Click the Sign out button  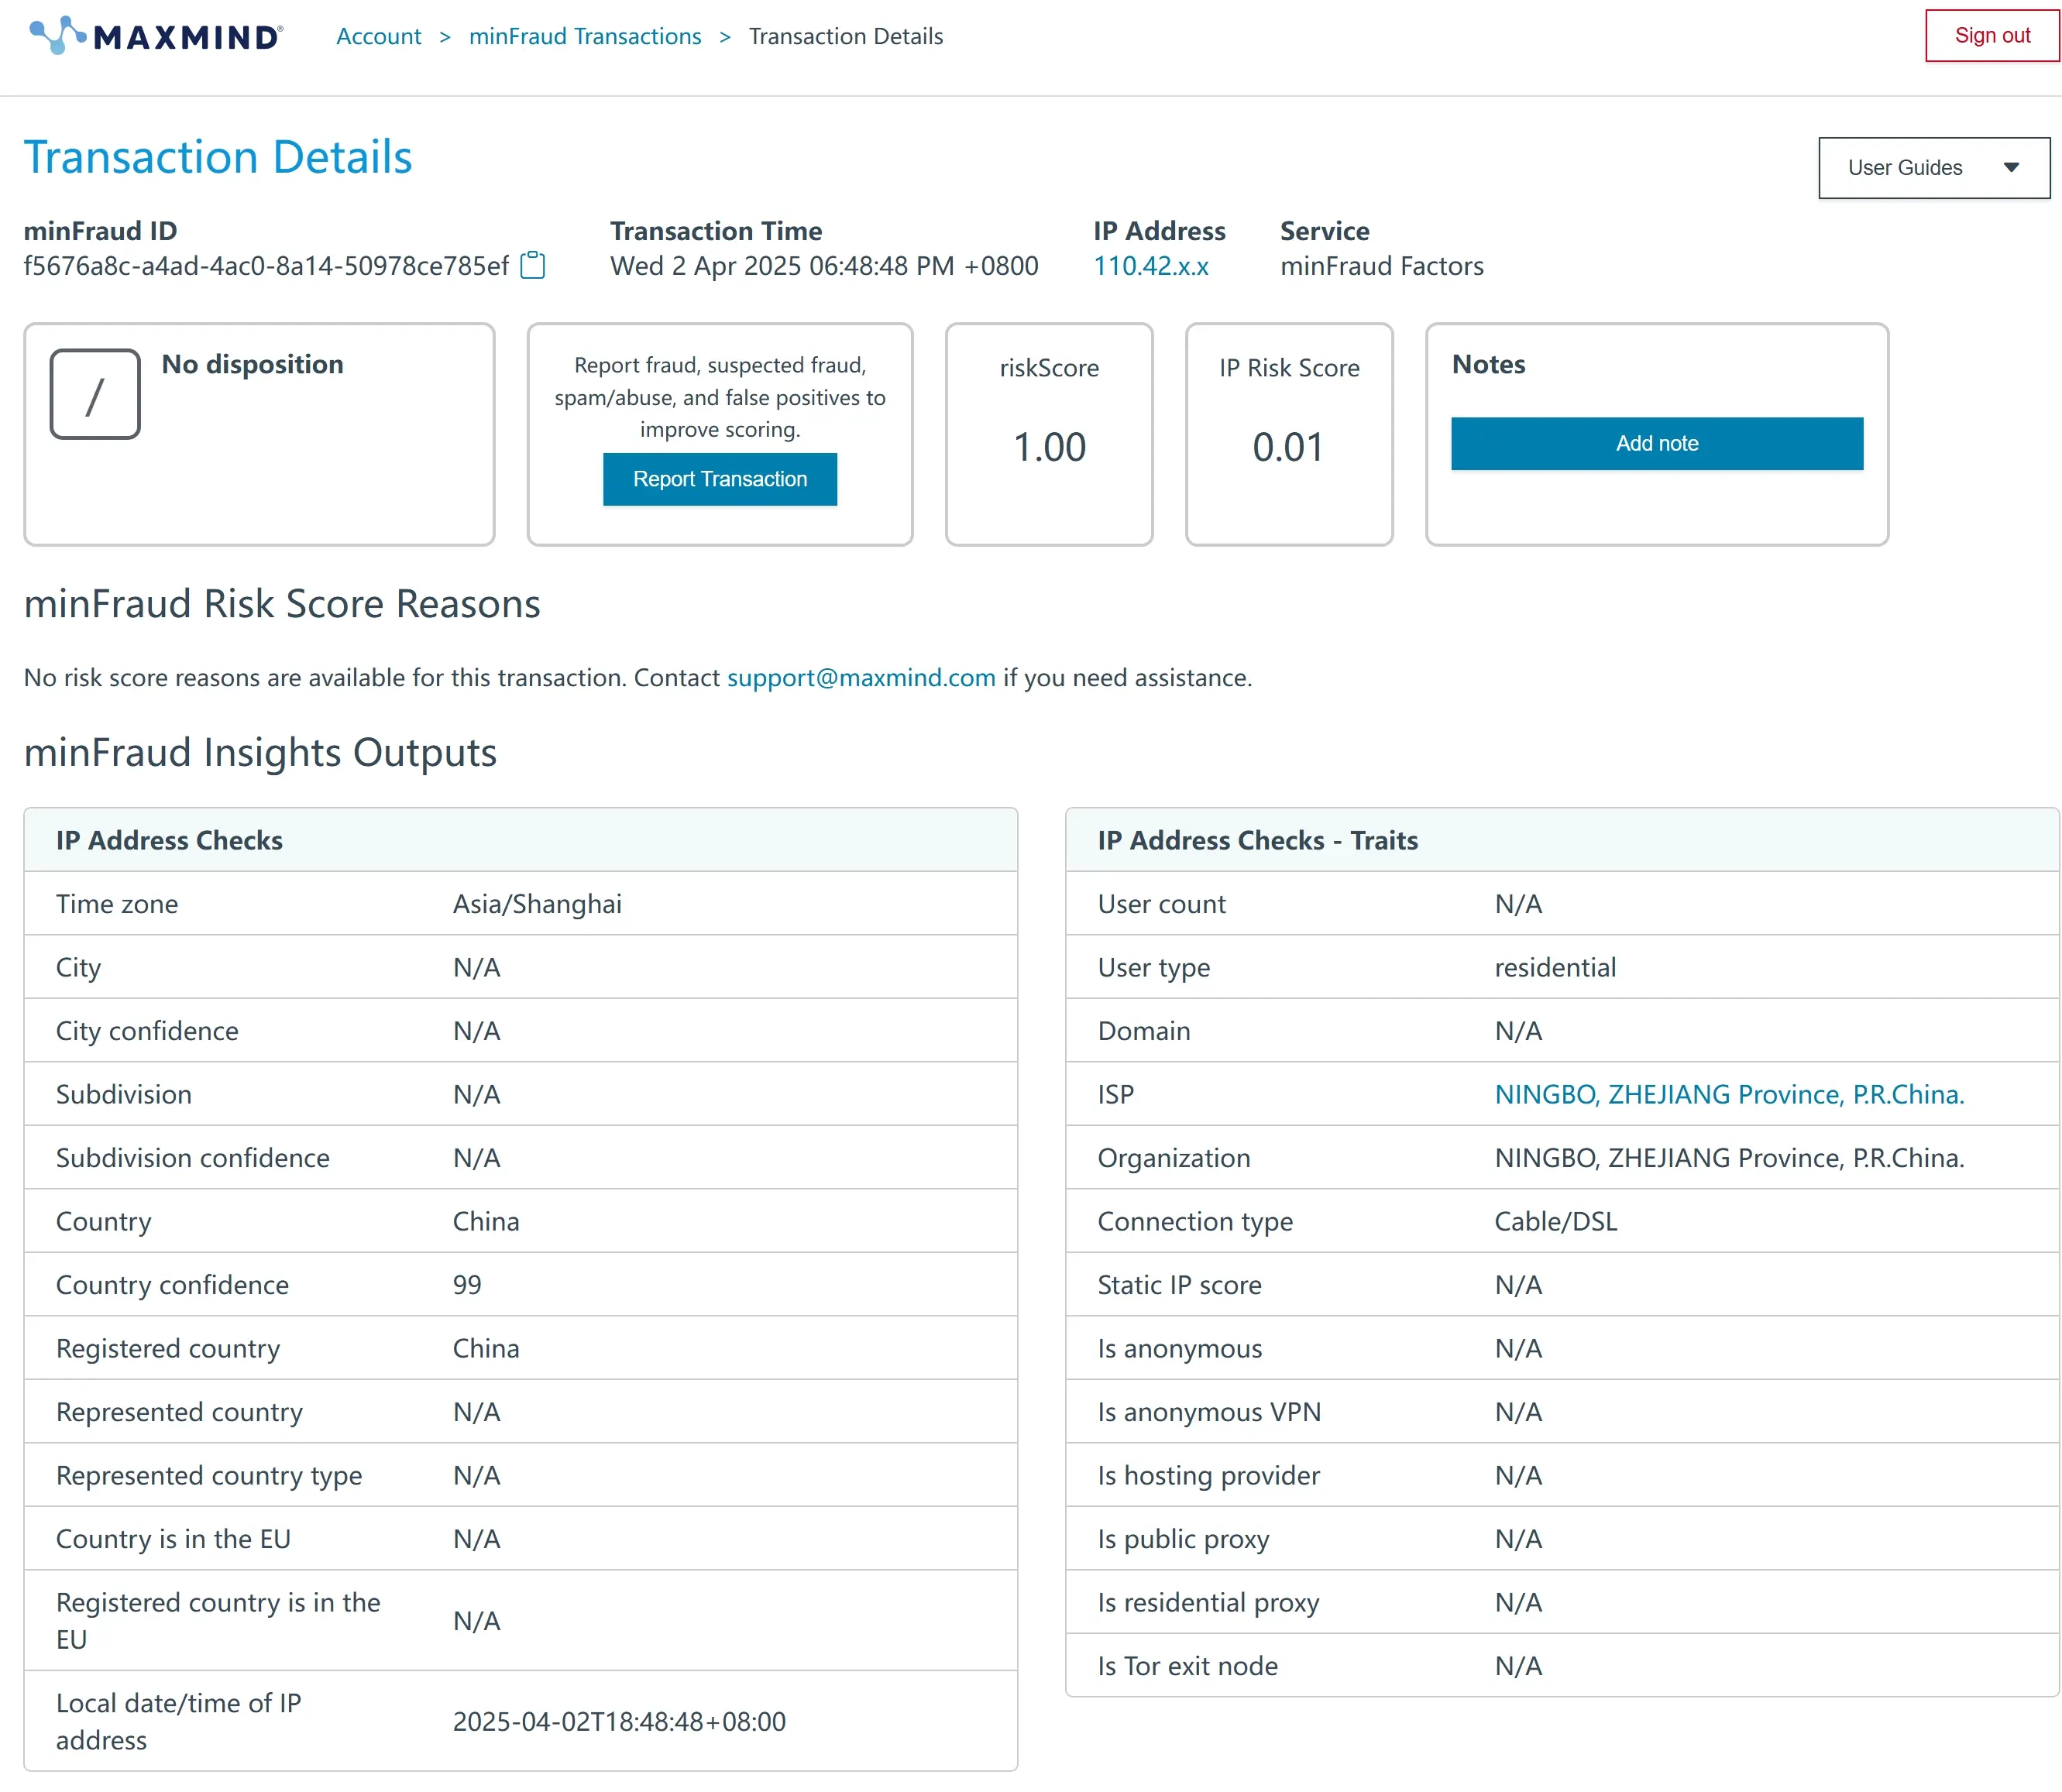point(1991,36)
